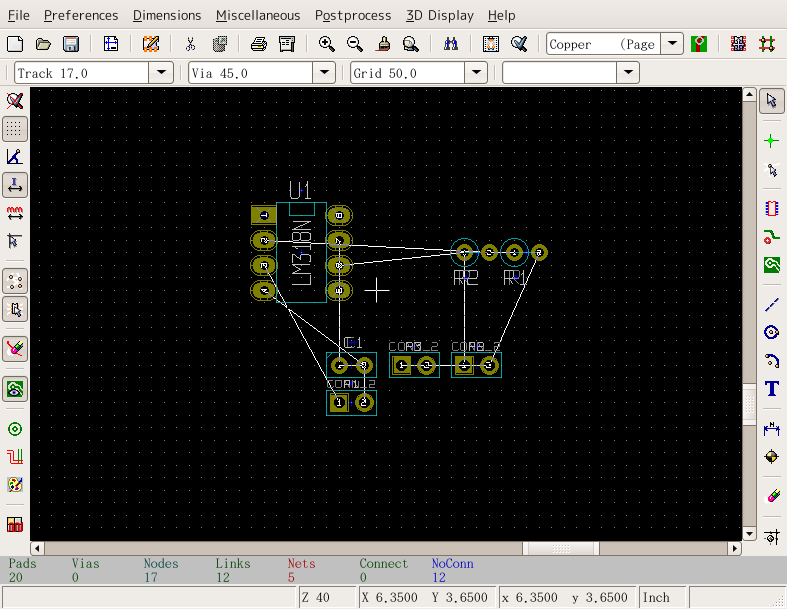Select the Add tracks and vias tool

tap(771, 237)
